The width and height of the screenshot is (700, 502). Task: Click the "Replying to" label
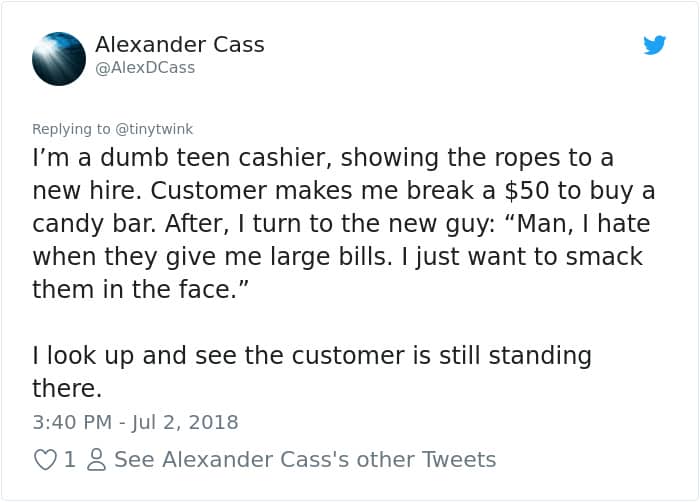click(x=72, y=129)
